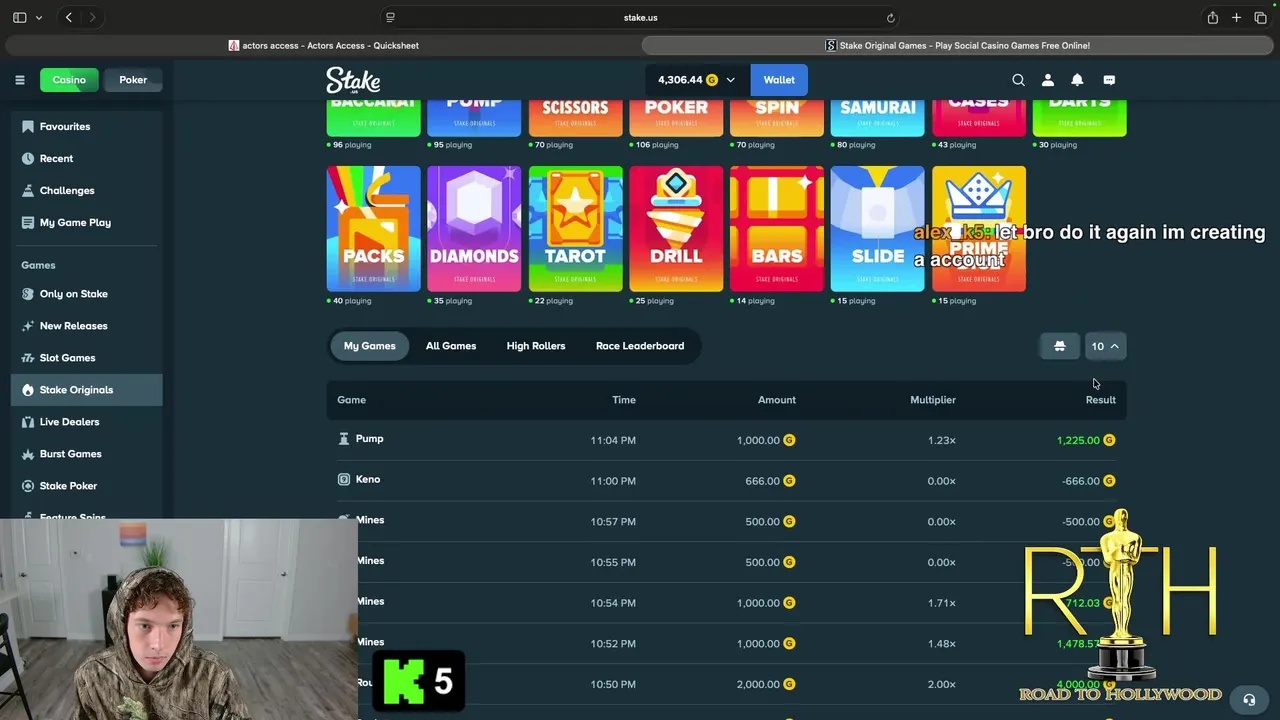The image size is (1280, 720).
Task: Select the My Games tab
Action: point(370,346)
